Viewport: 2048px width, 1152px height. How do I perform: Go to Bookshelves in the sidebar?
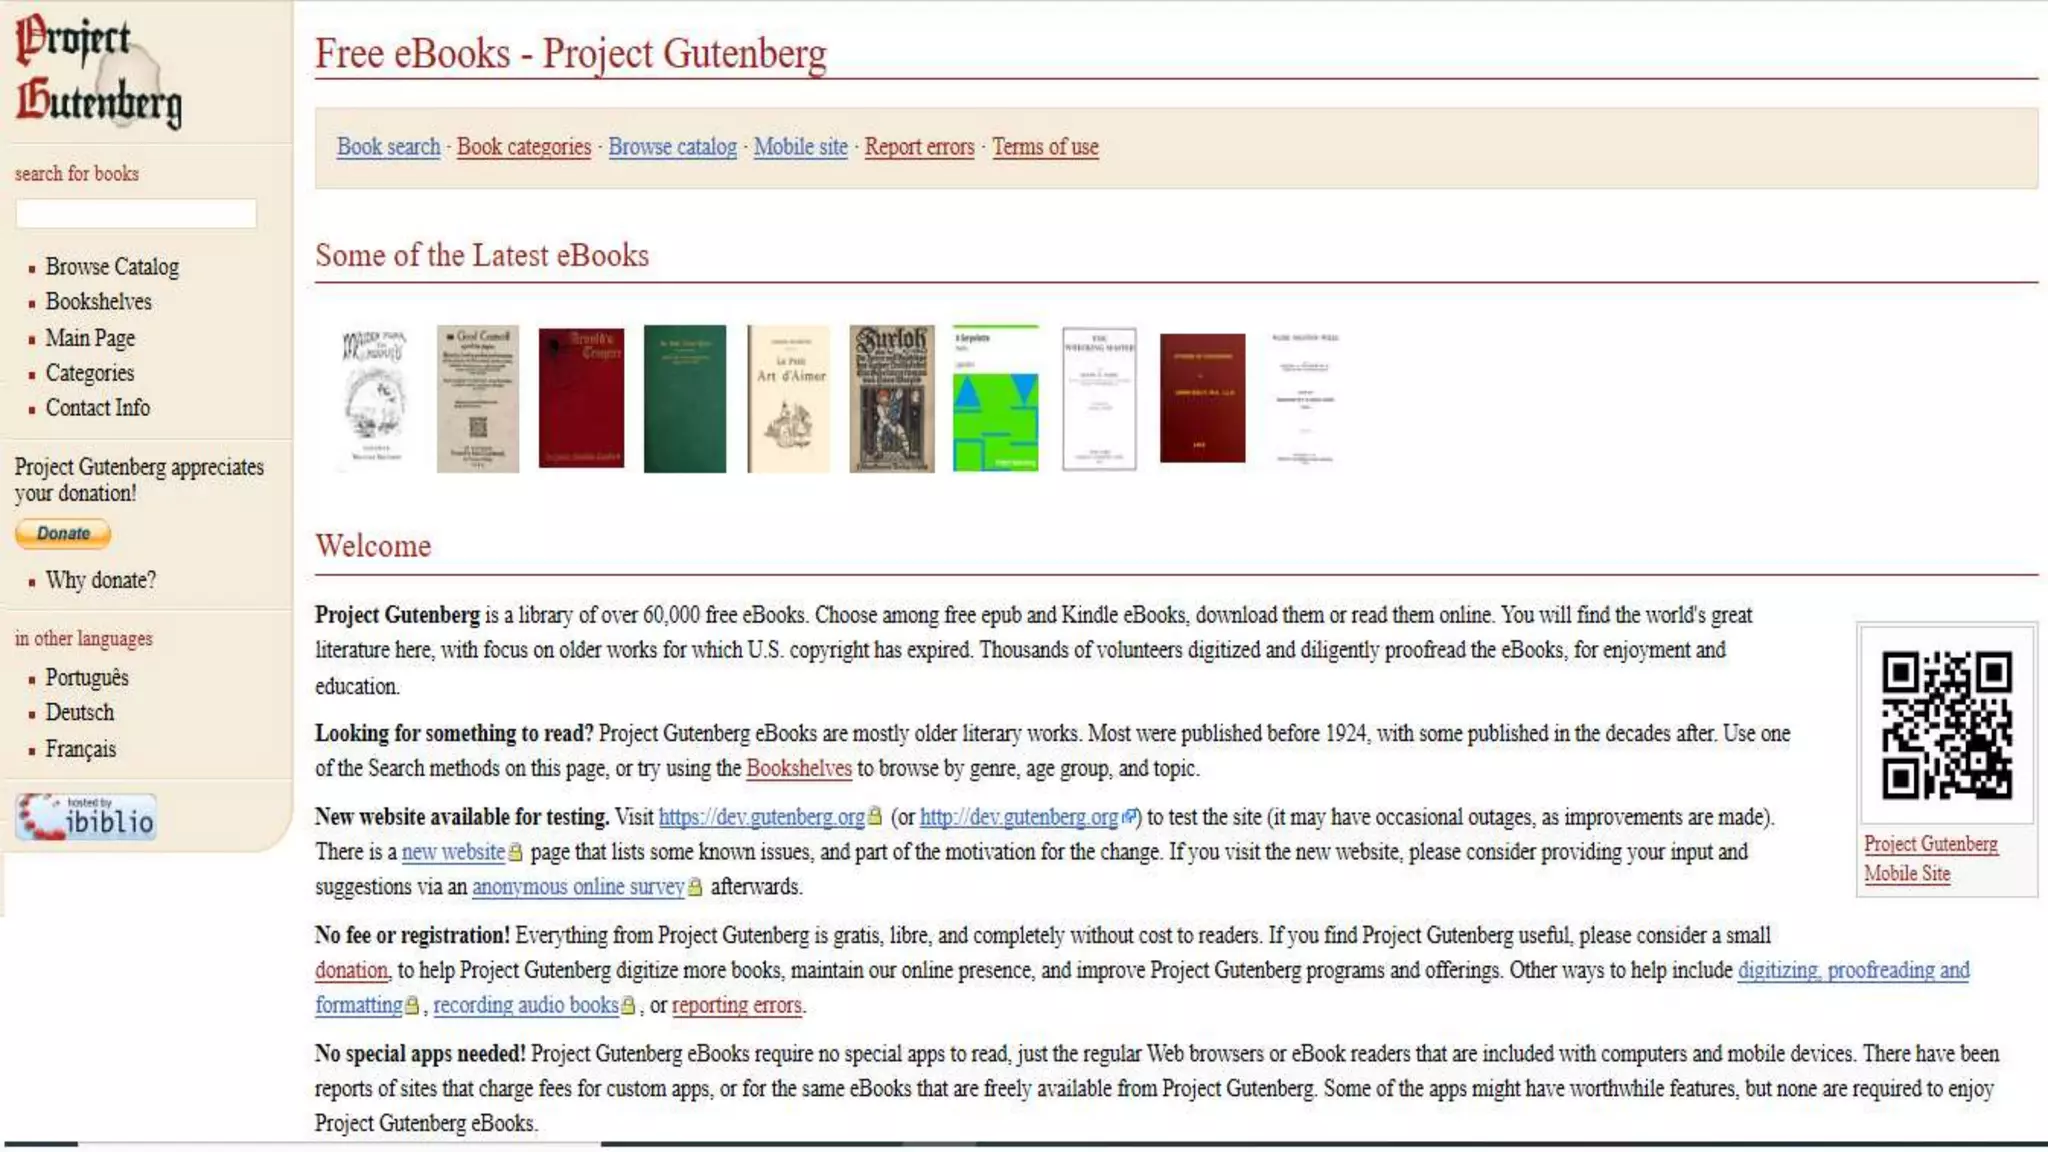[98, 302]
